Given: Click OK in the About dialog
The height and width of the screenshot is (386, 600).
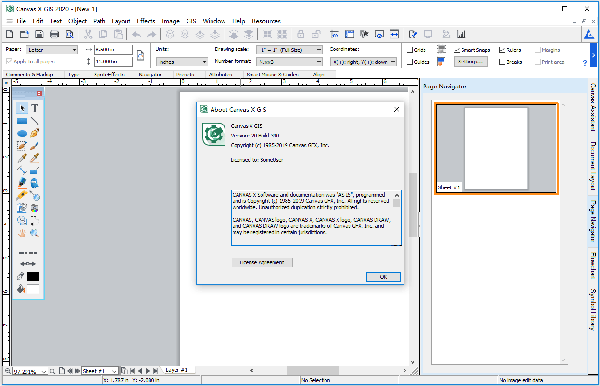Looking at the screenshot, I should point(383,277).
